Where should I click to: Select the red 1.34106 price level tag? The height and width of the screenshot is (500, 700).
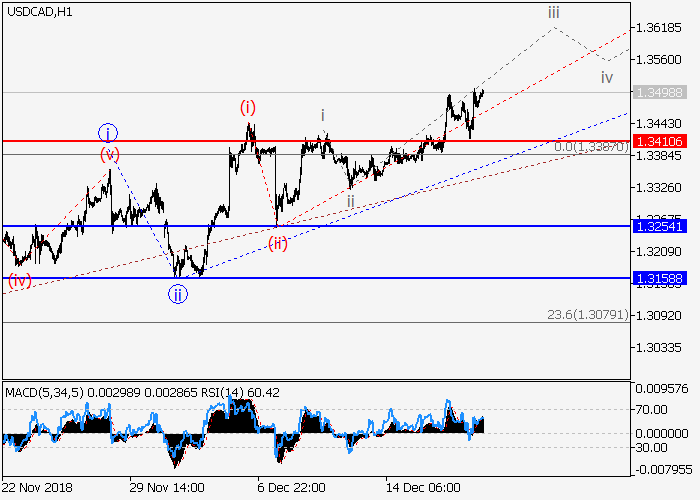(657, 141)
